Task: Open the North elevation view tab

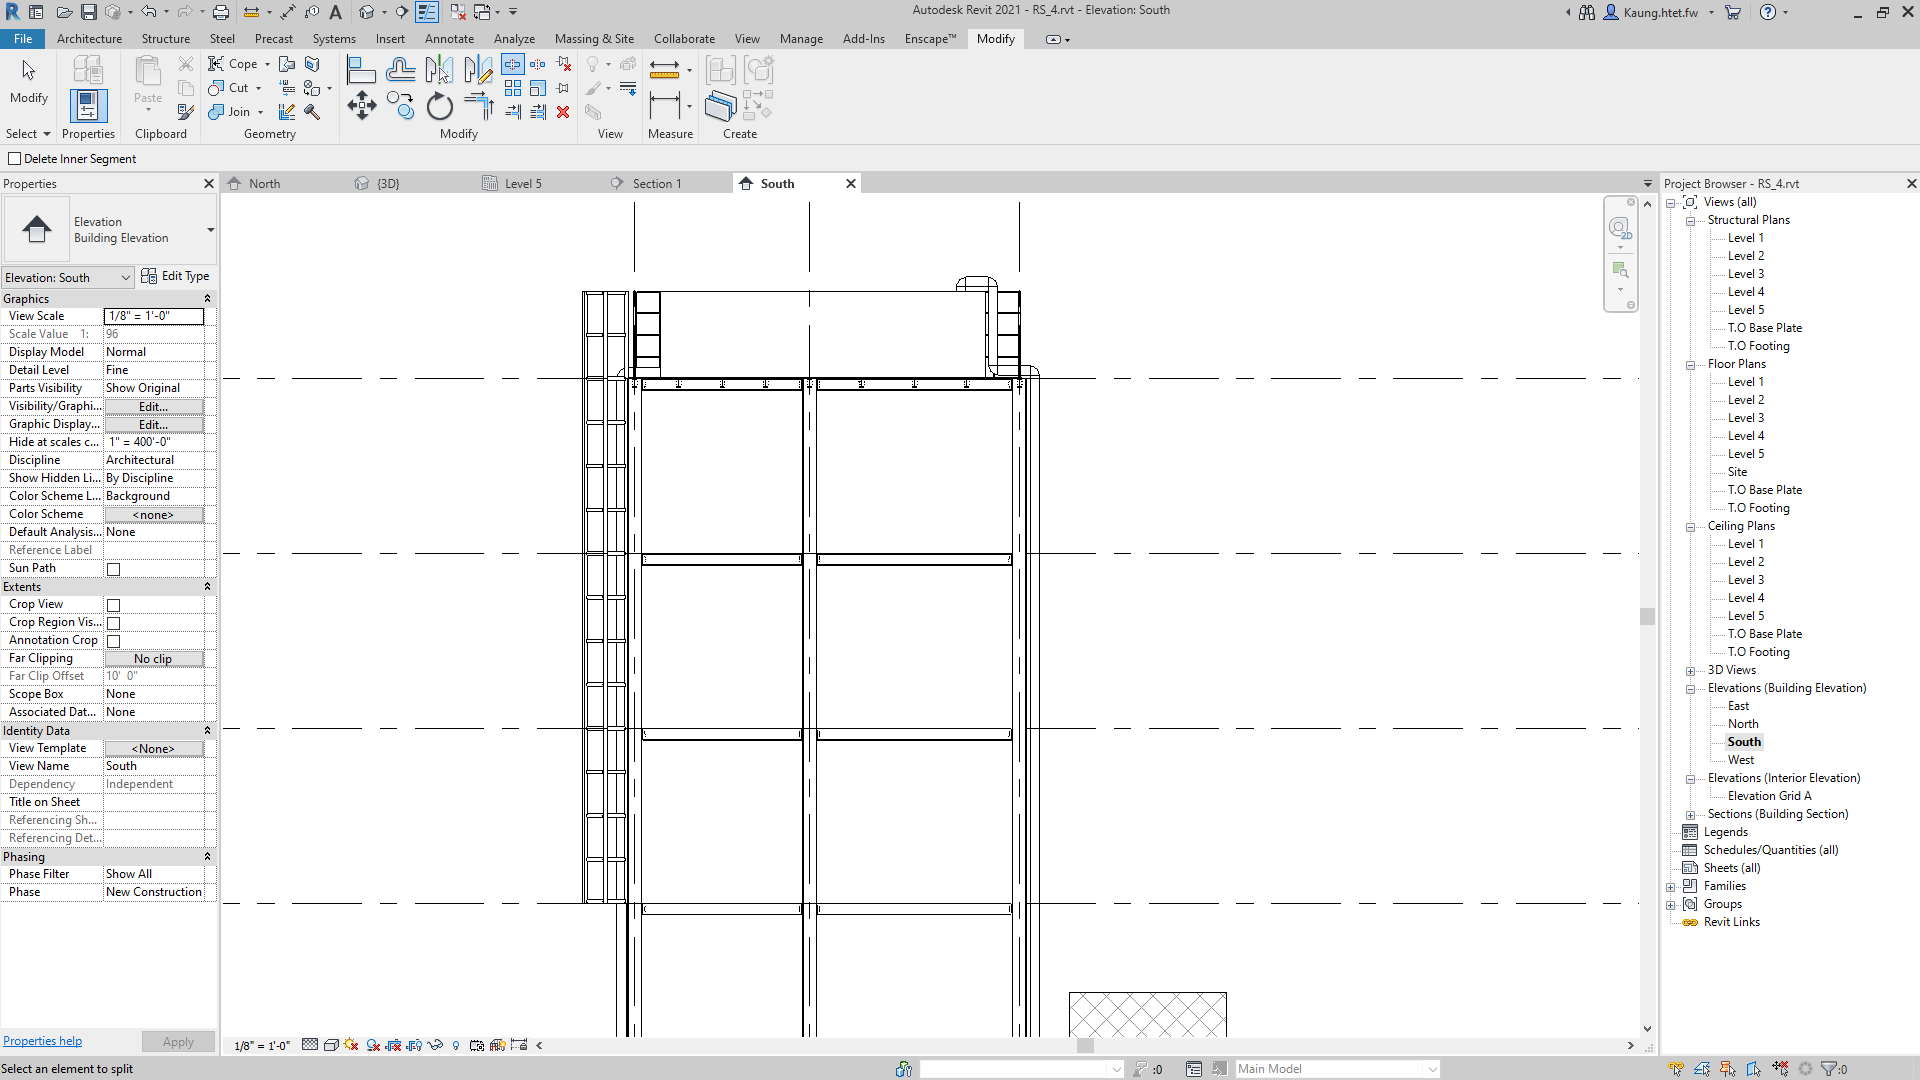Action: [264, 183]
